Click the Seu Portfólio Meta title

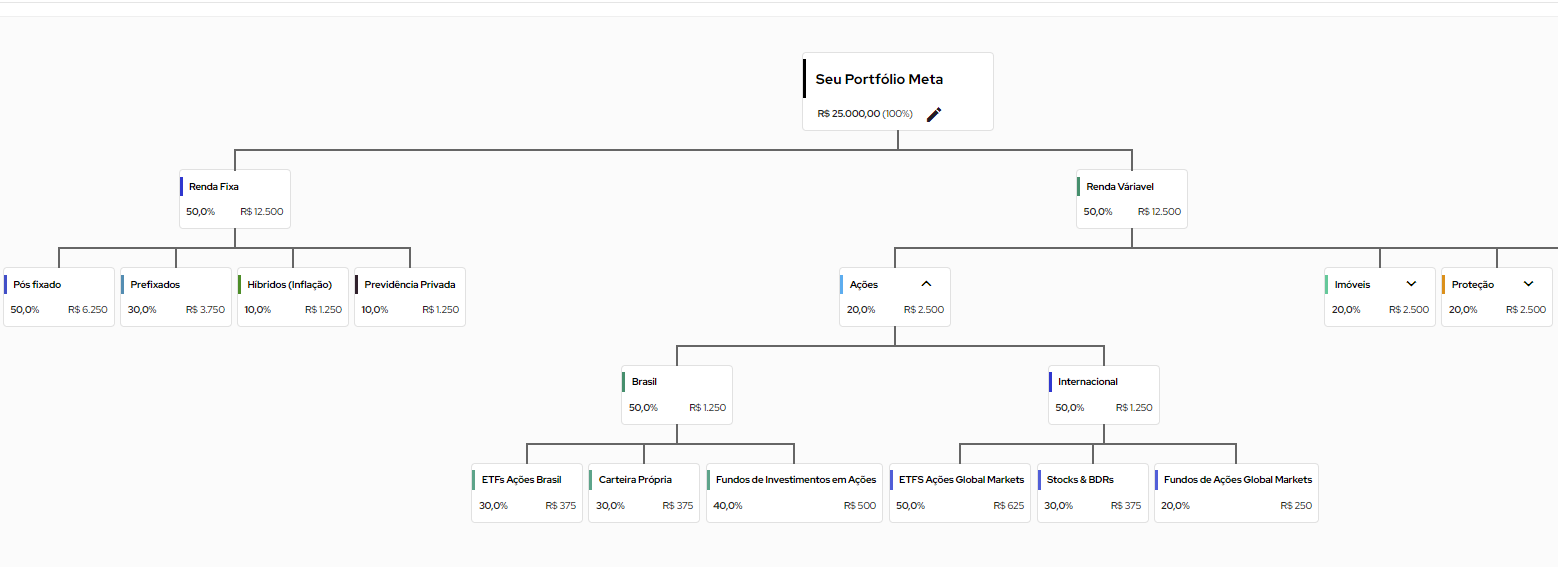[x=879, y=79]
